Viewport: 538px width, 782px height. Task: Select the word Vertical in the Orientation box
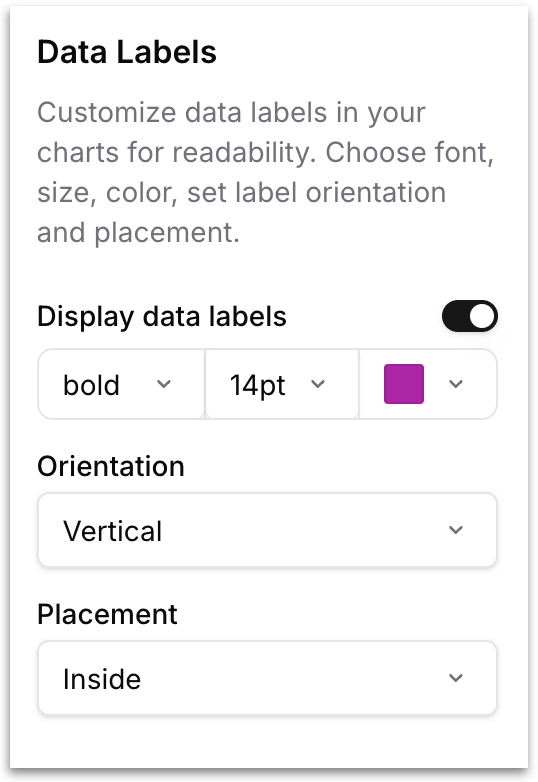[x=113, y=531]
